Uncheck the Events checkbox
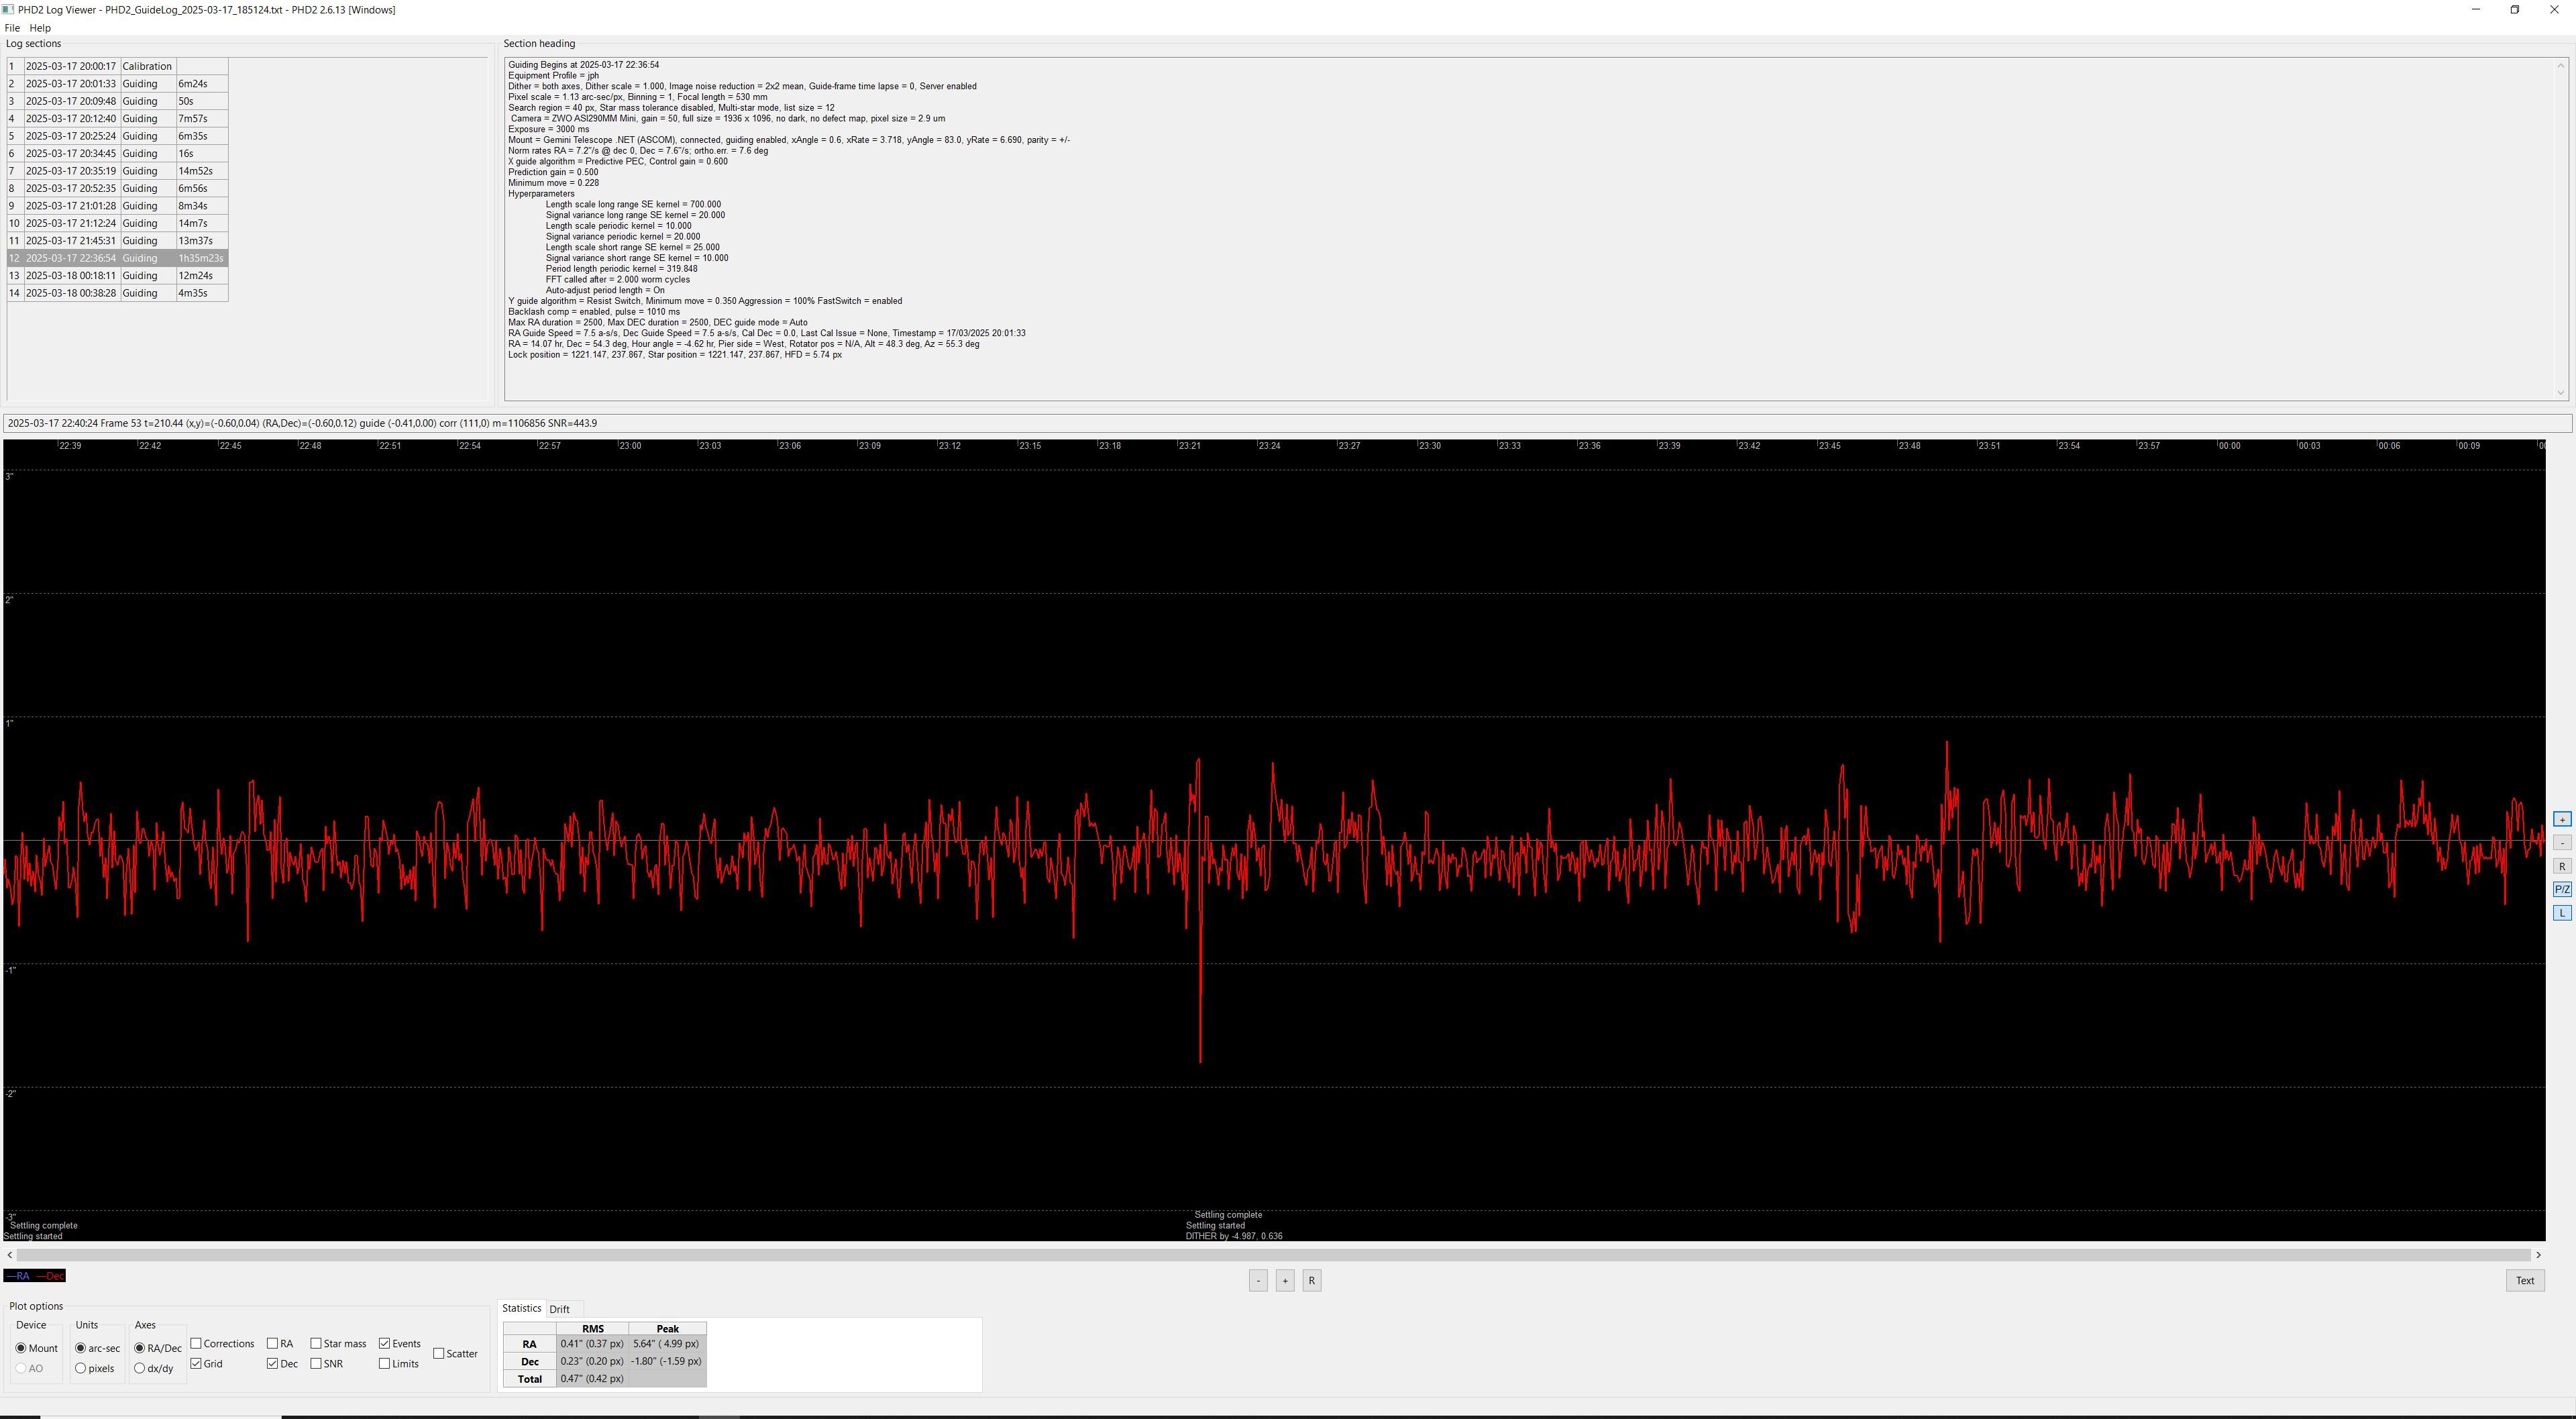This screenshot has height=1419, width=2576. click(384, 1343)
